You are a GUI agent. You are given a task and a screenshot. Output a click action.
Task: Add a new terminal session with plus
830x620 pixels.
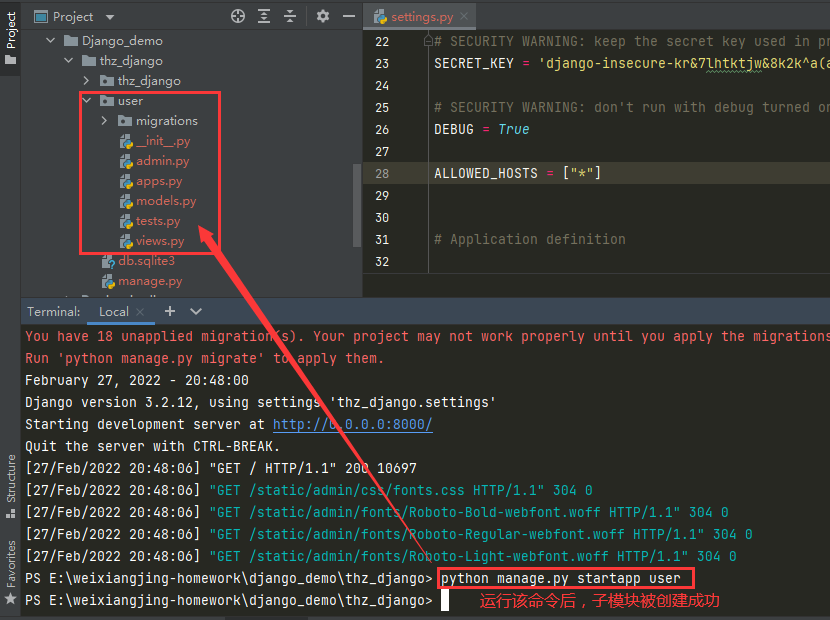(170, 311)
